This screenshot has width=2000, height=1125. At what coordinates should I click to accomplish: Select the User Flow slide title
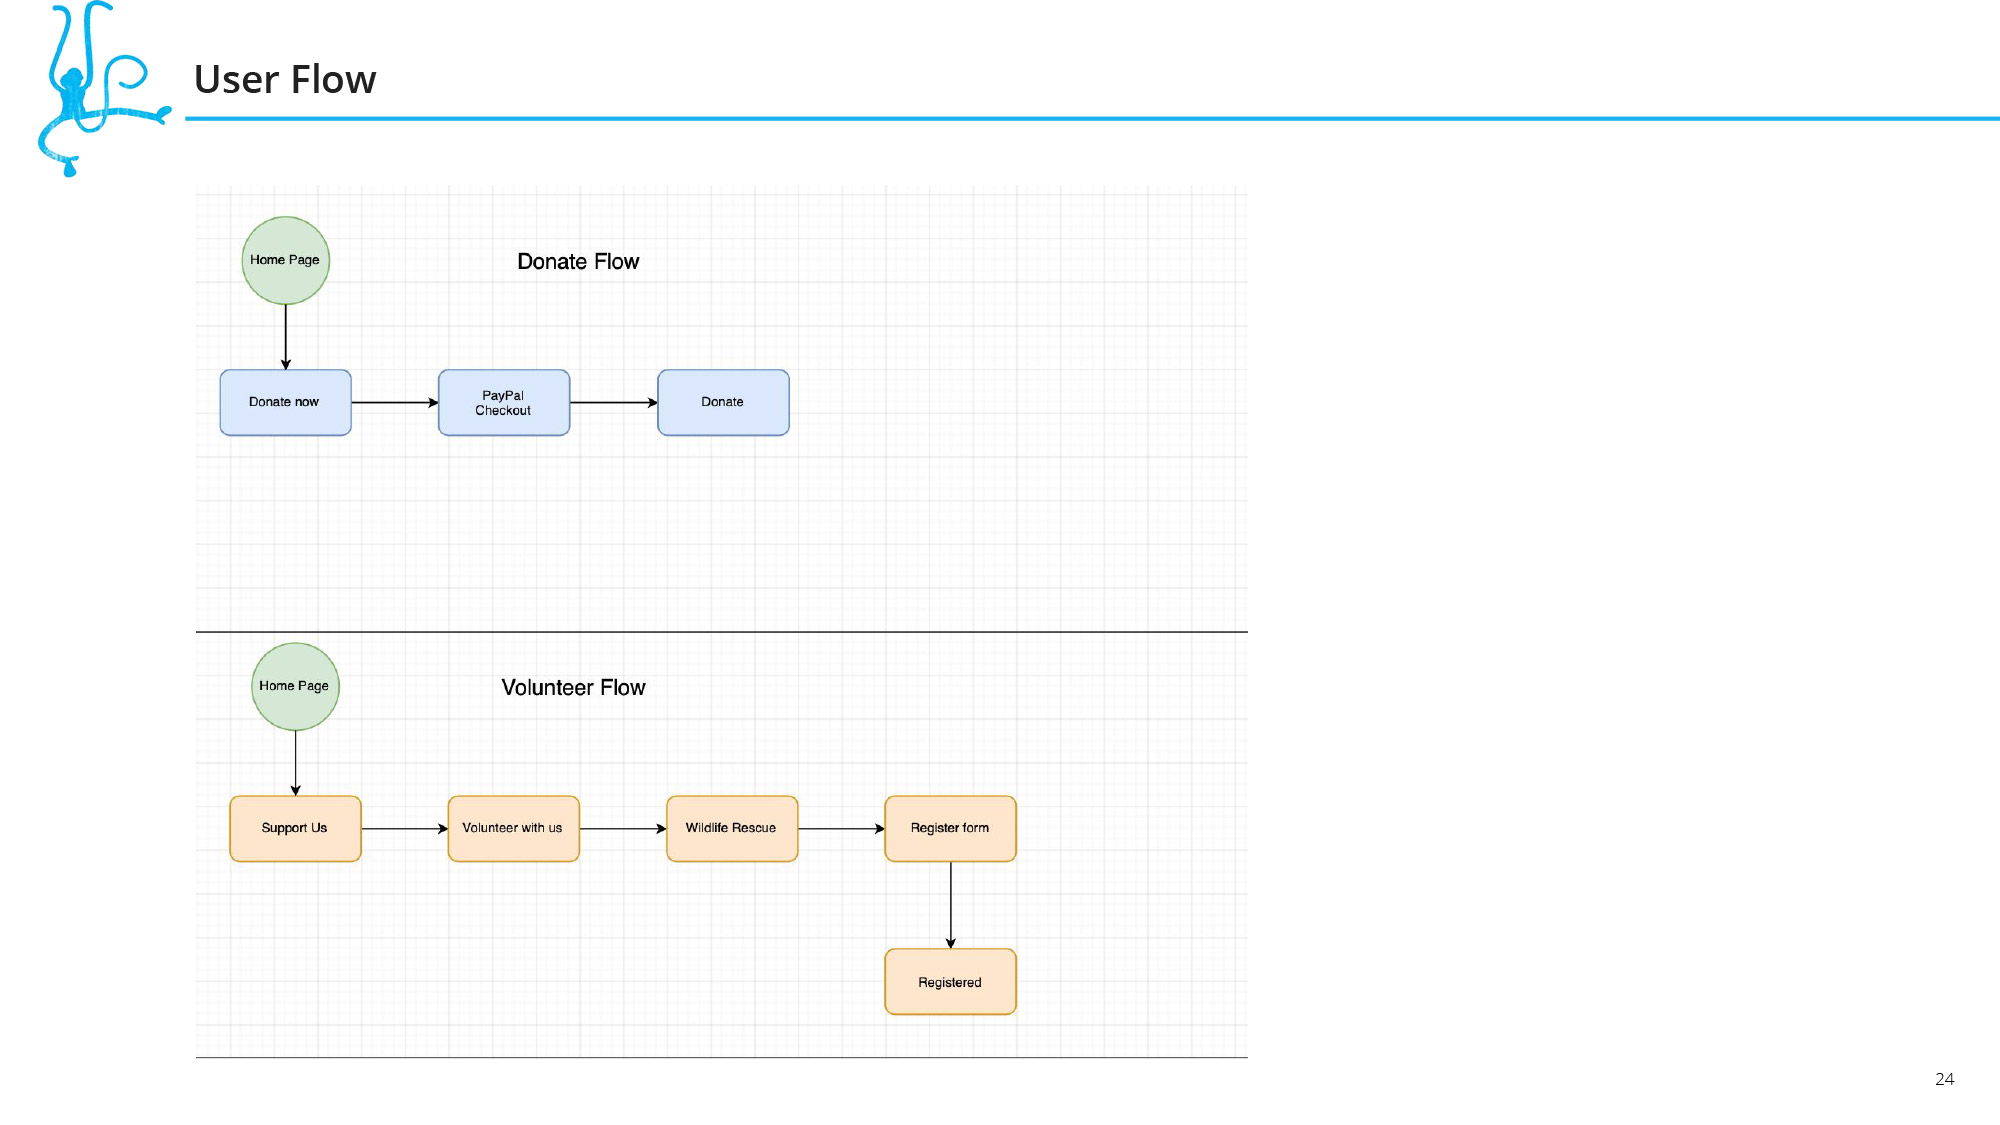(285, 80)
